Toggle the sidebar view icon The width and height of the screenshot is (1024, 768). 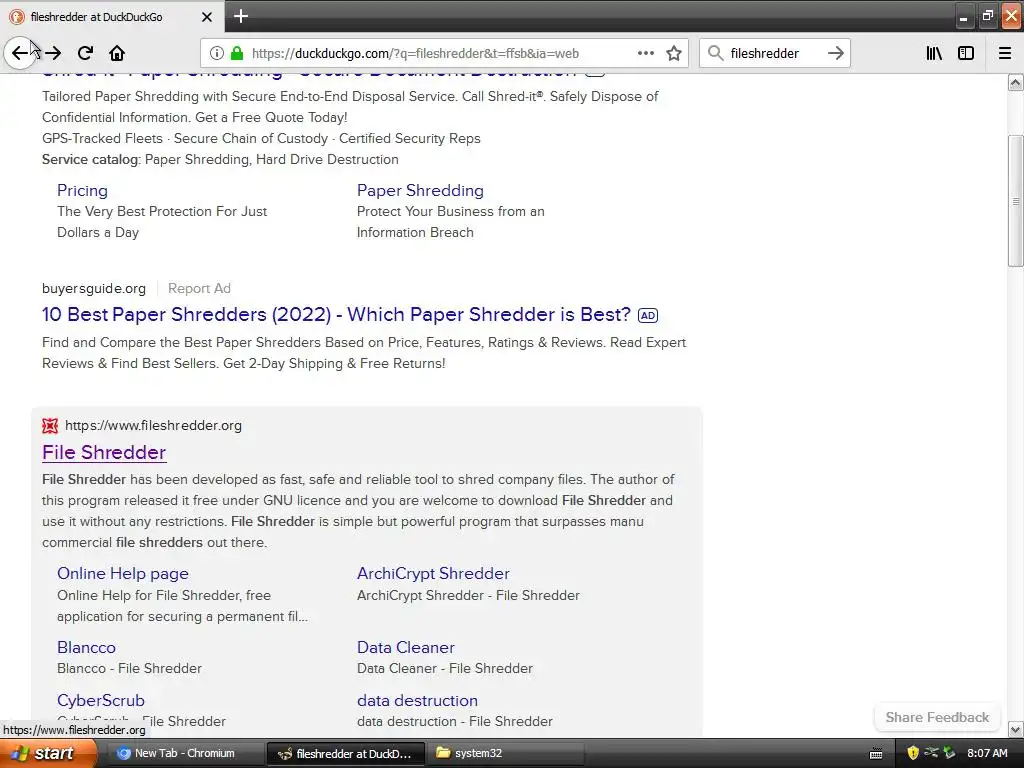tap(966, 53)
